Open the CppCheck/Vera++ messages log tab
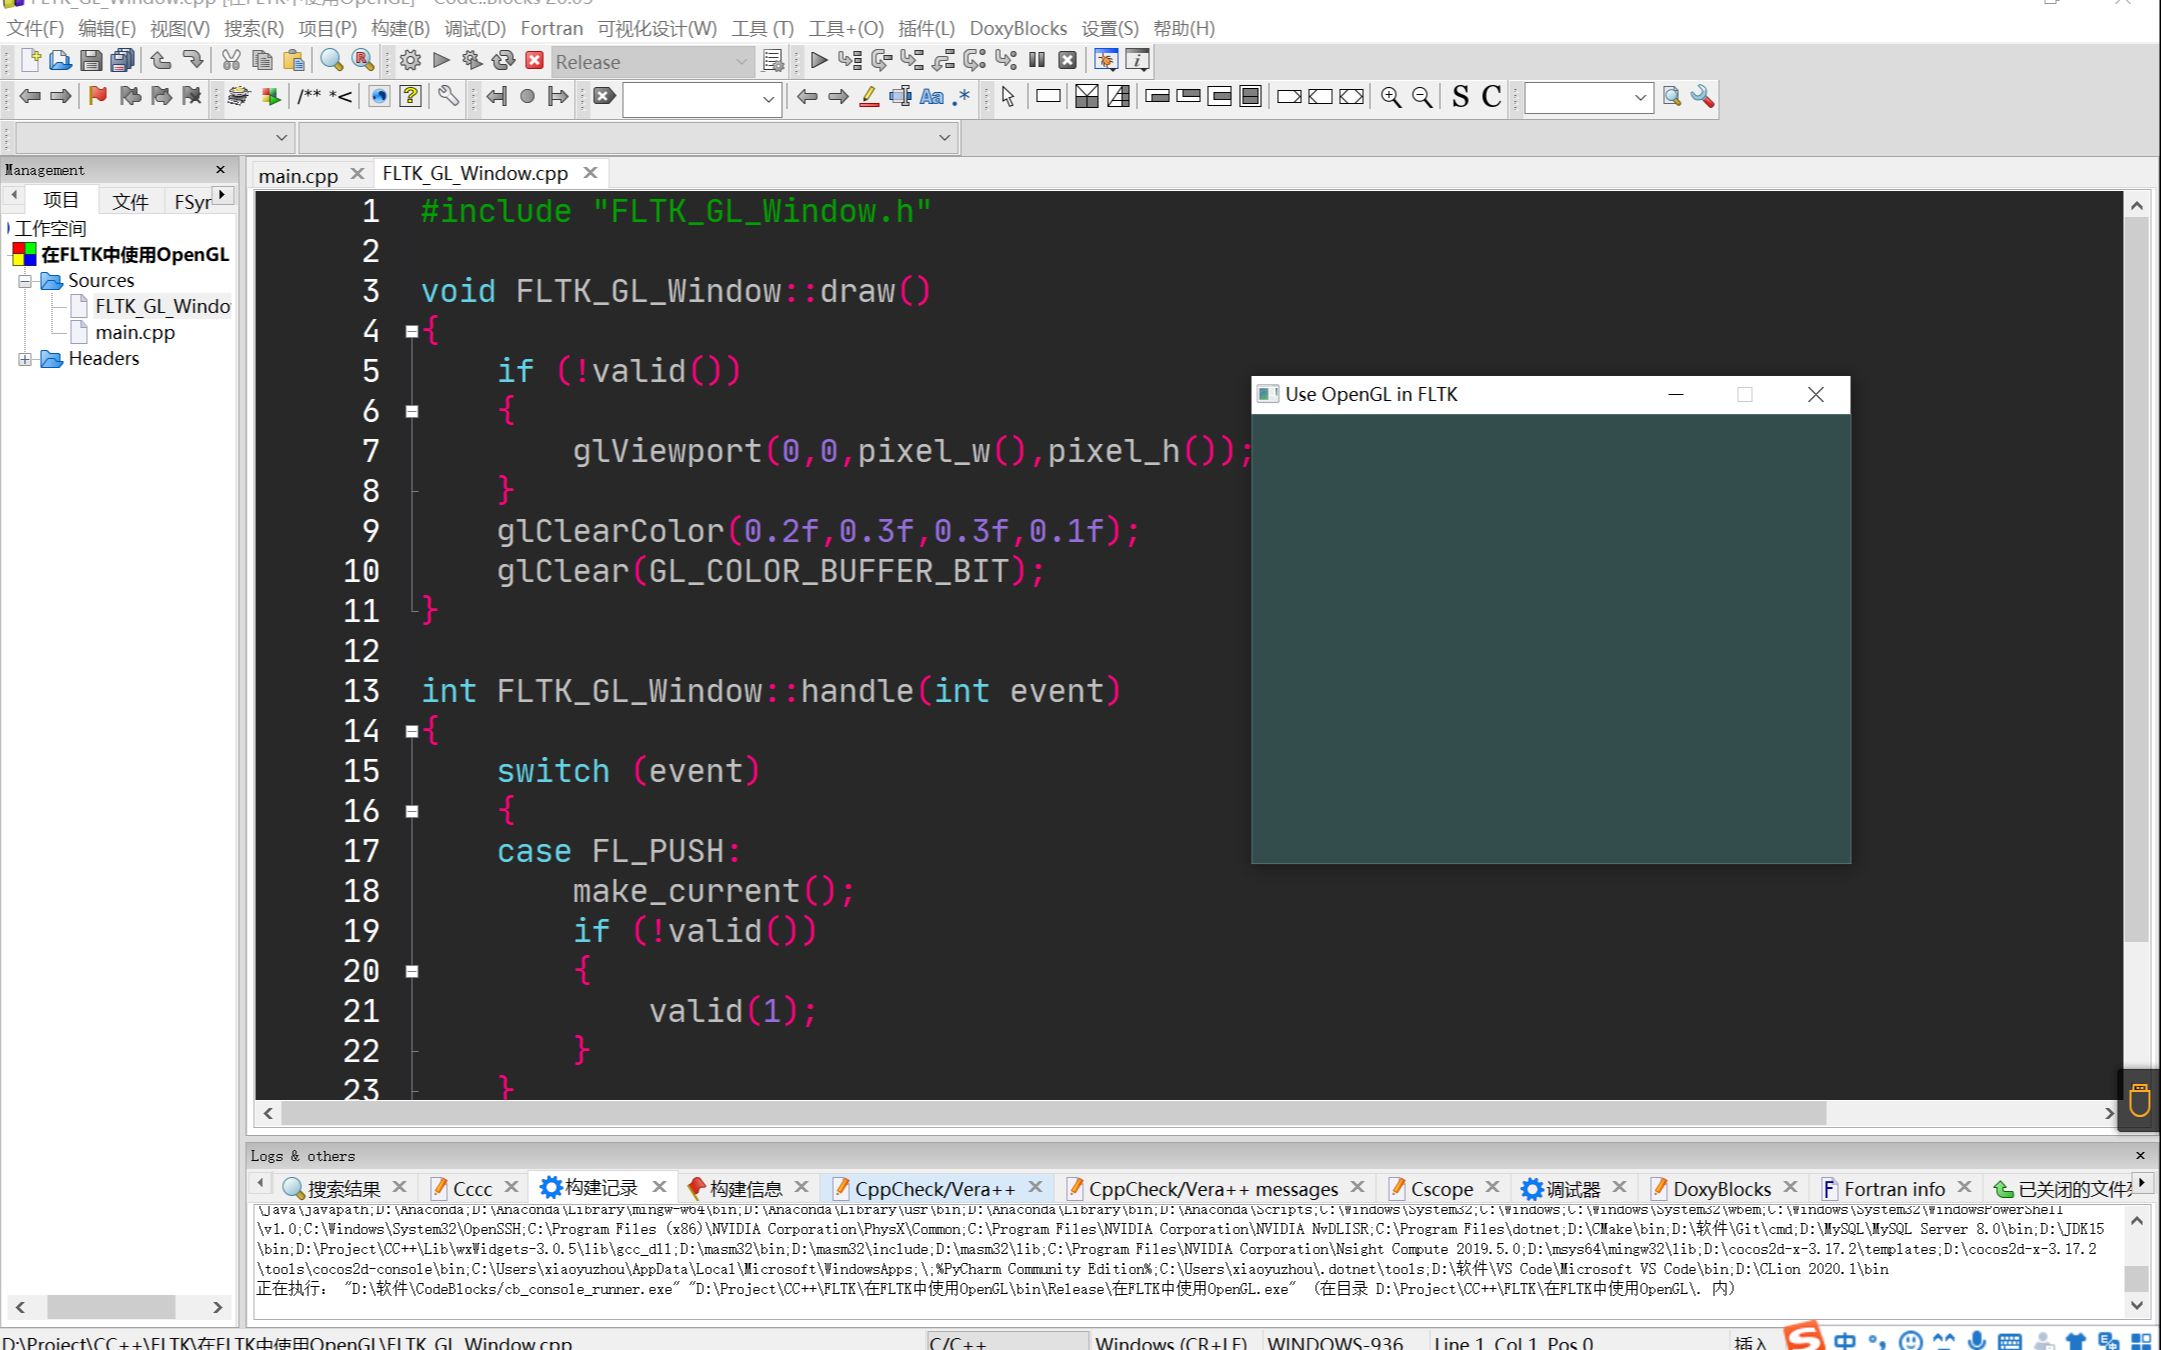The width and height of the screenshot is (2161, 1350). pyautogui.click(x=1212, y=1188)
